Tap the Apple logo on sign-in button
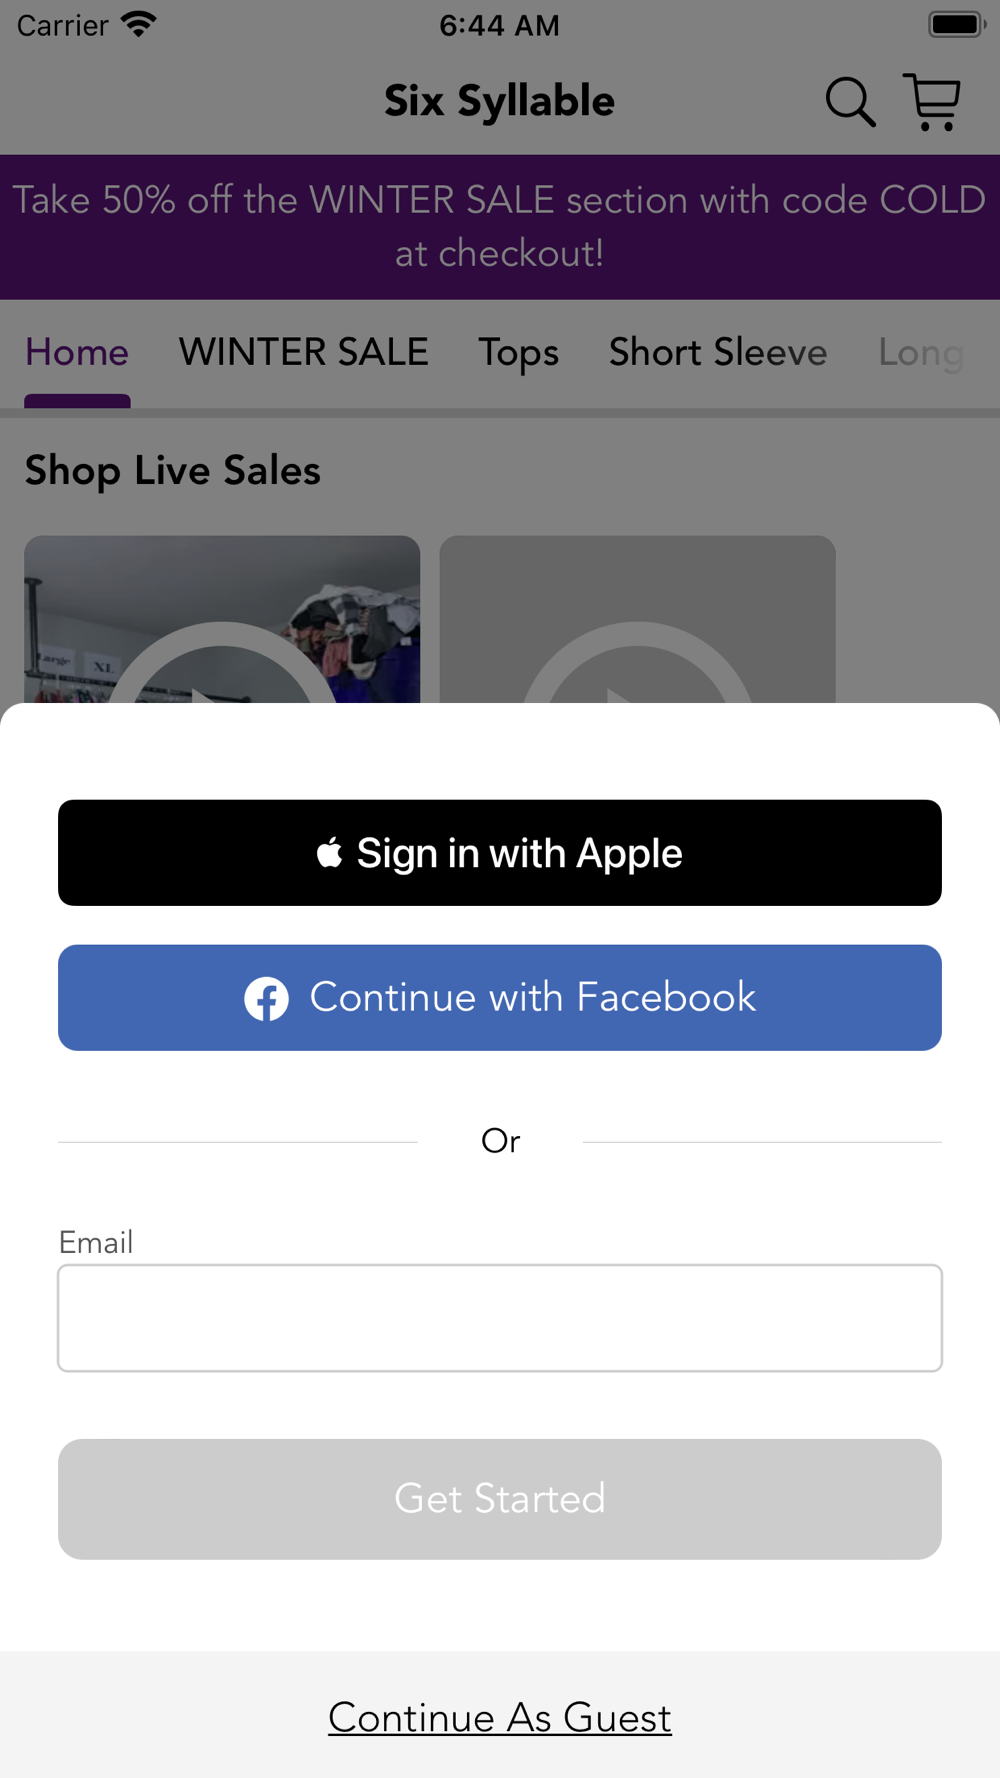1000x1778 pixels. click(x=329, y=852)
